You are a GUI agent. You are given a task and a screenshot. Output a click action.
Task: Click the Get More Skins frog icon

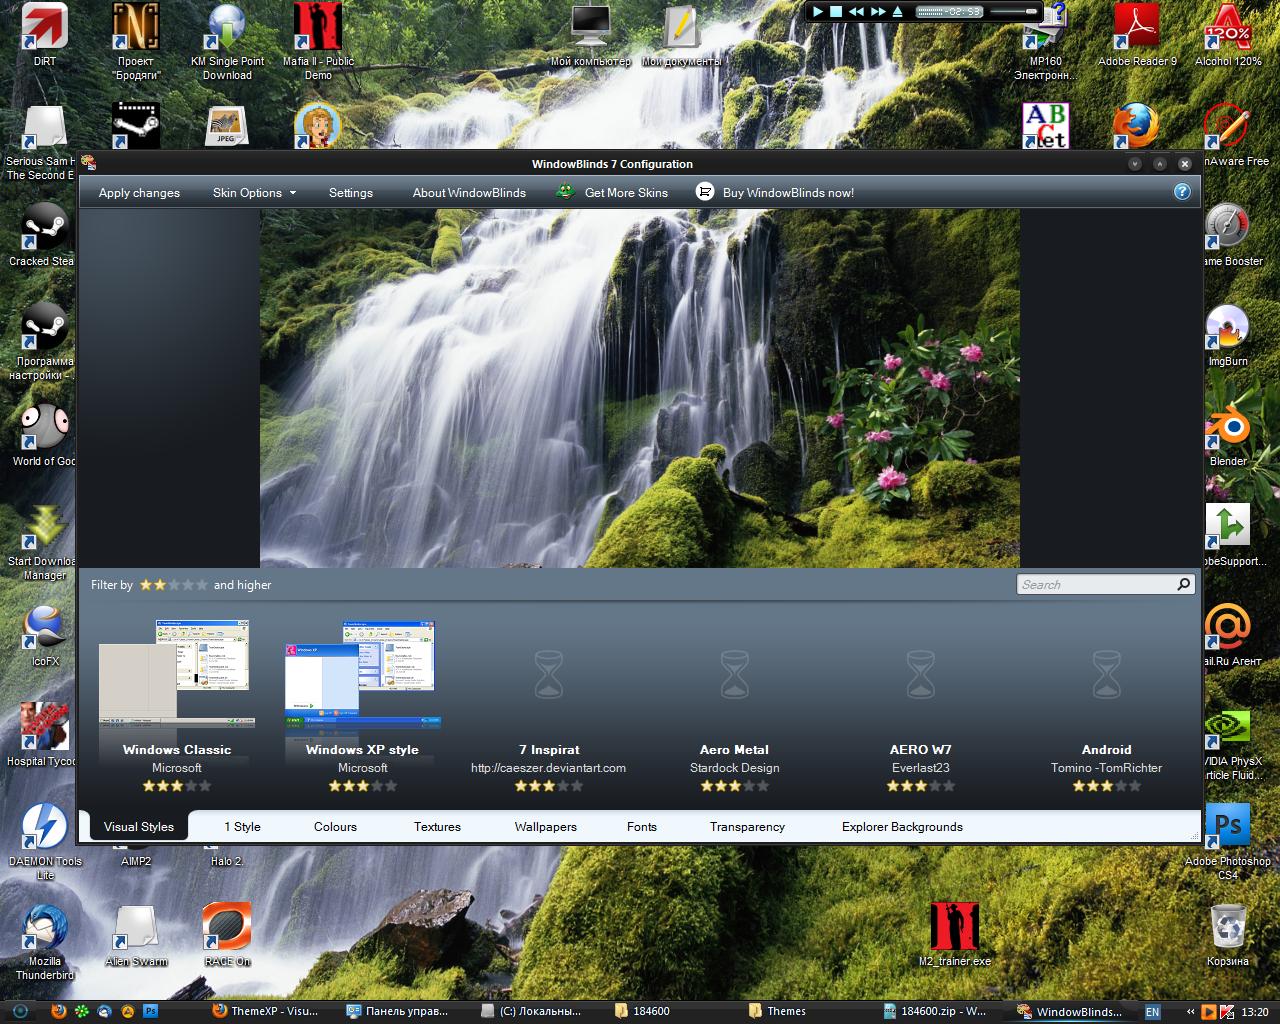coord(565,192)
